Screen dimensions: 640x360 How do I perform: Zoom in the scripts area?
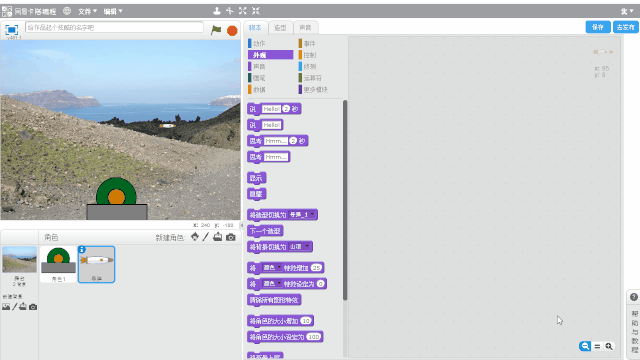pos(609,347)
